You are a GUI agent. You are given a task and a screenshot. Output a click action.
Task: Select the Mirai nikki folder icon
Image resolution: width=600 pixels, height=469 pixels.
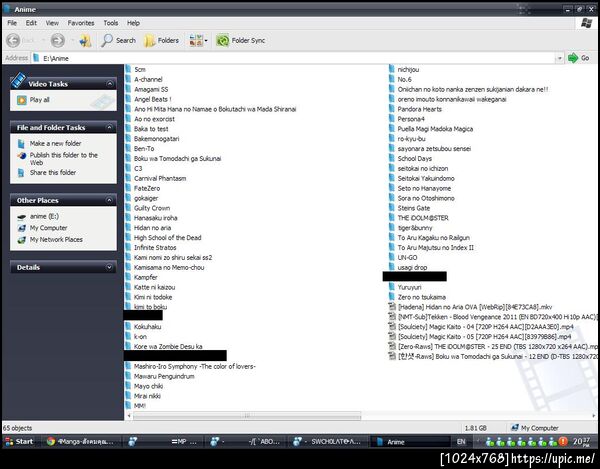[128, 396]
